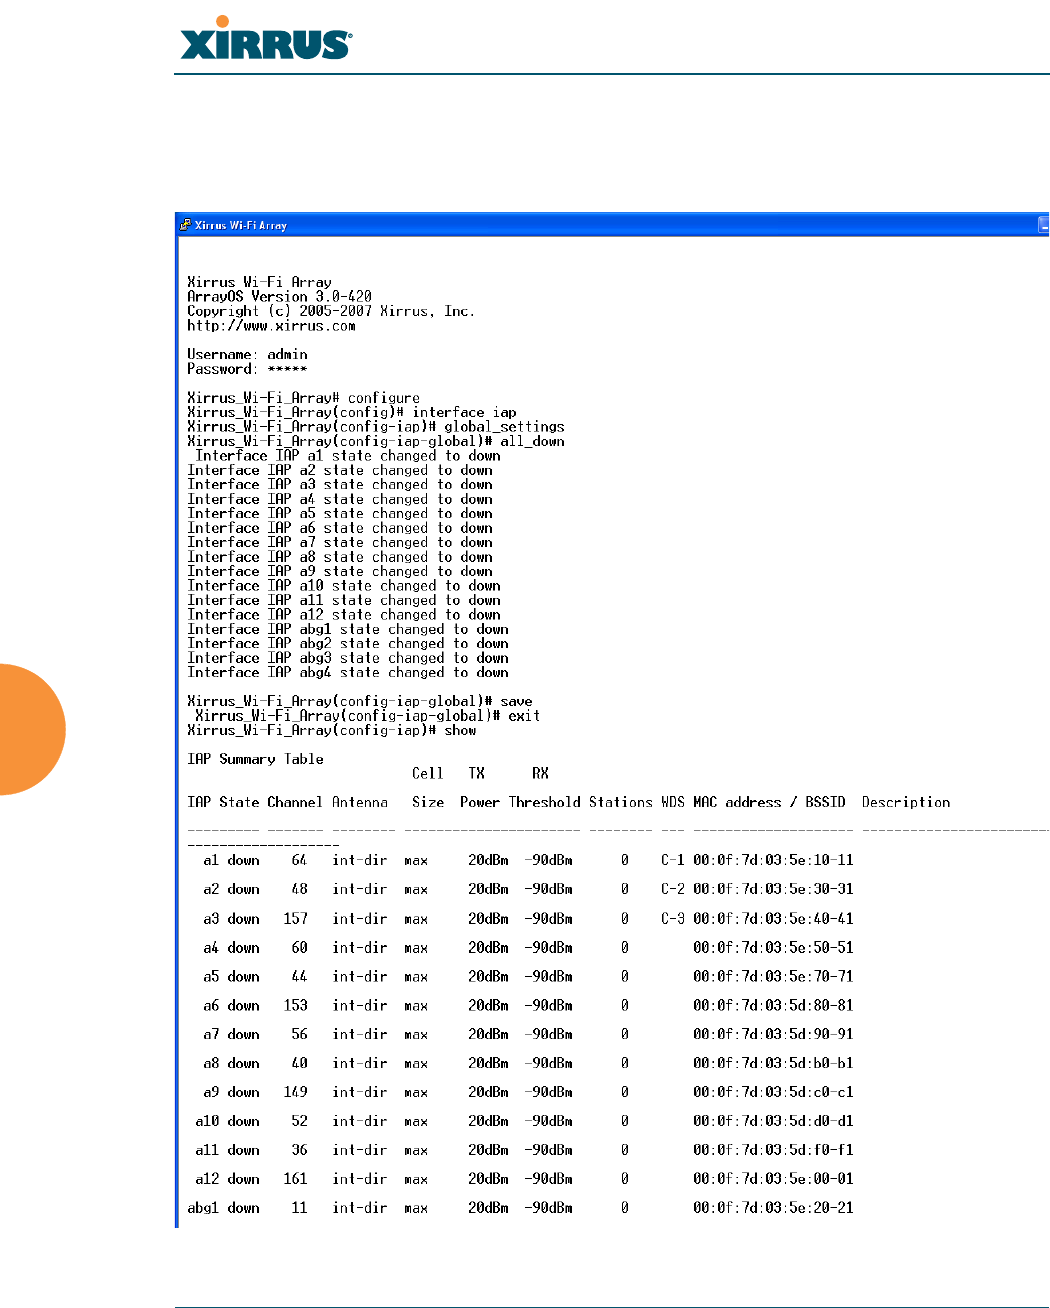Image resolution: width=1050 pixels, height=1308 pixels.
Task: Click MAC address 00:0f:7d:03:5e:00-01
Action: [773, 1180]
